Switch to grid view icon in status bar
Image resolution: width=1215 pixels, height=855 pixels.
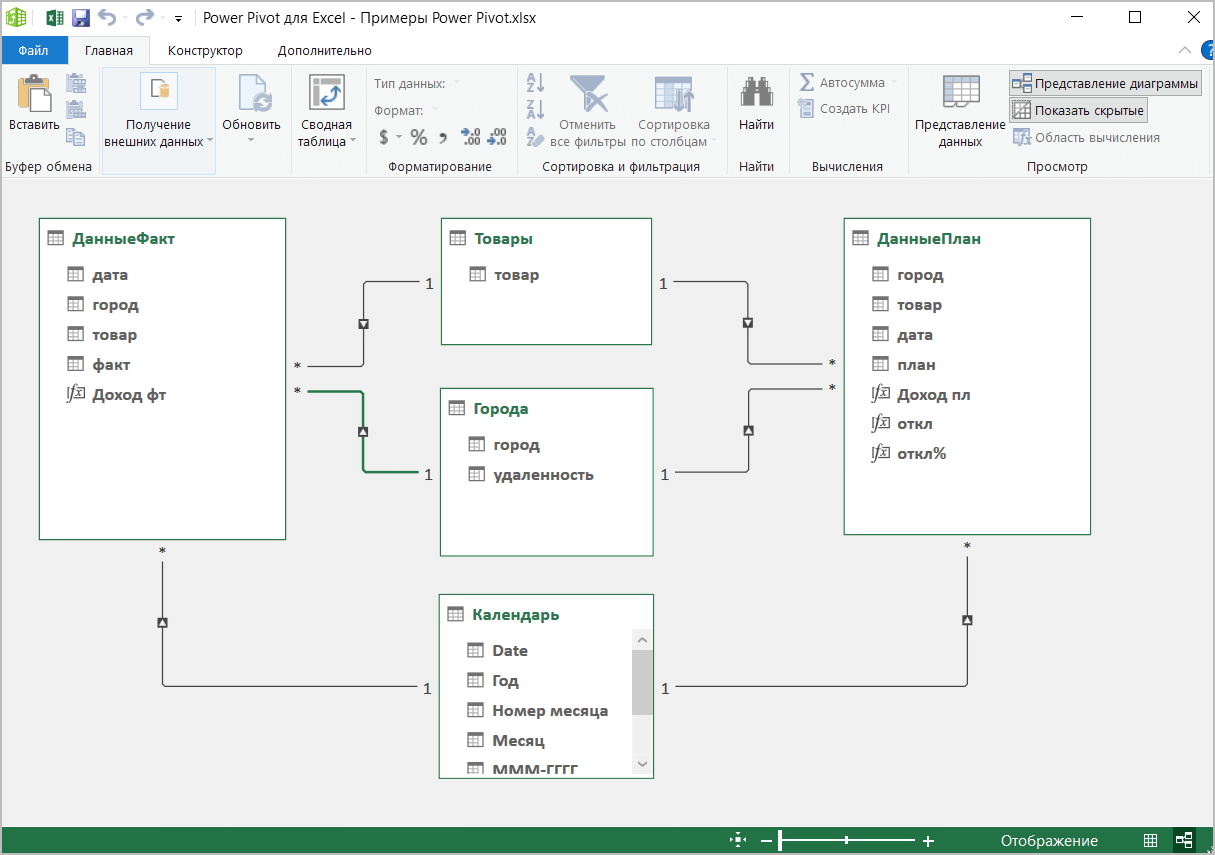(x=1151, y=841)
